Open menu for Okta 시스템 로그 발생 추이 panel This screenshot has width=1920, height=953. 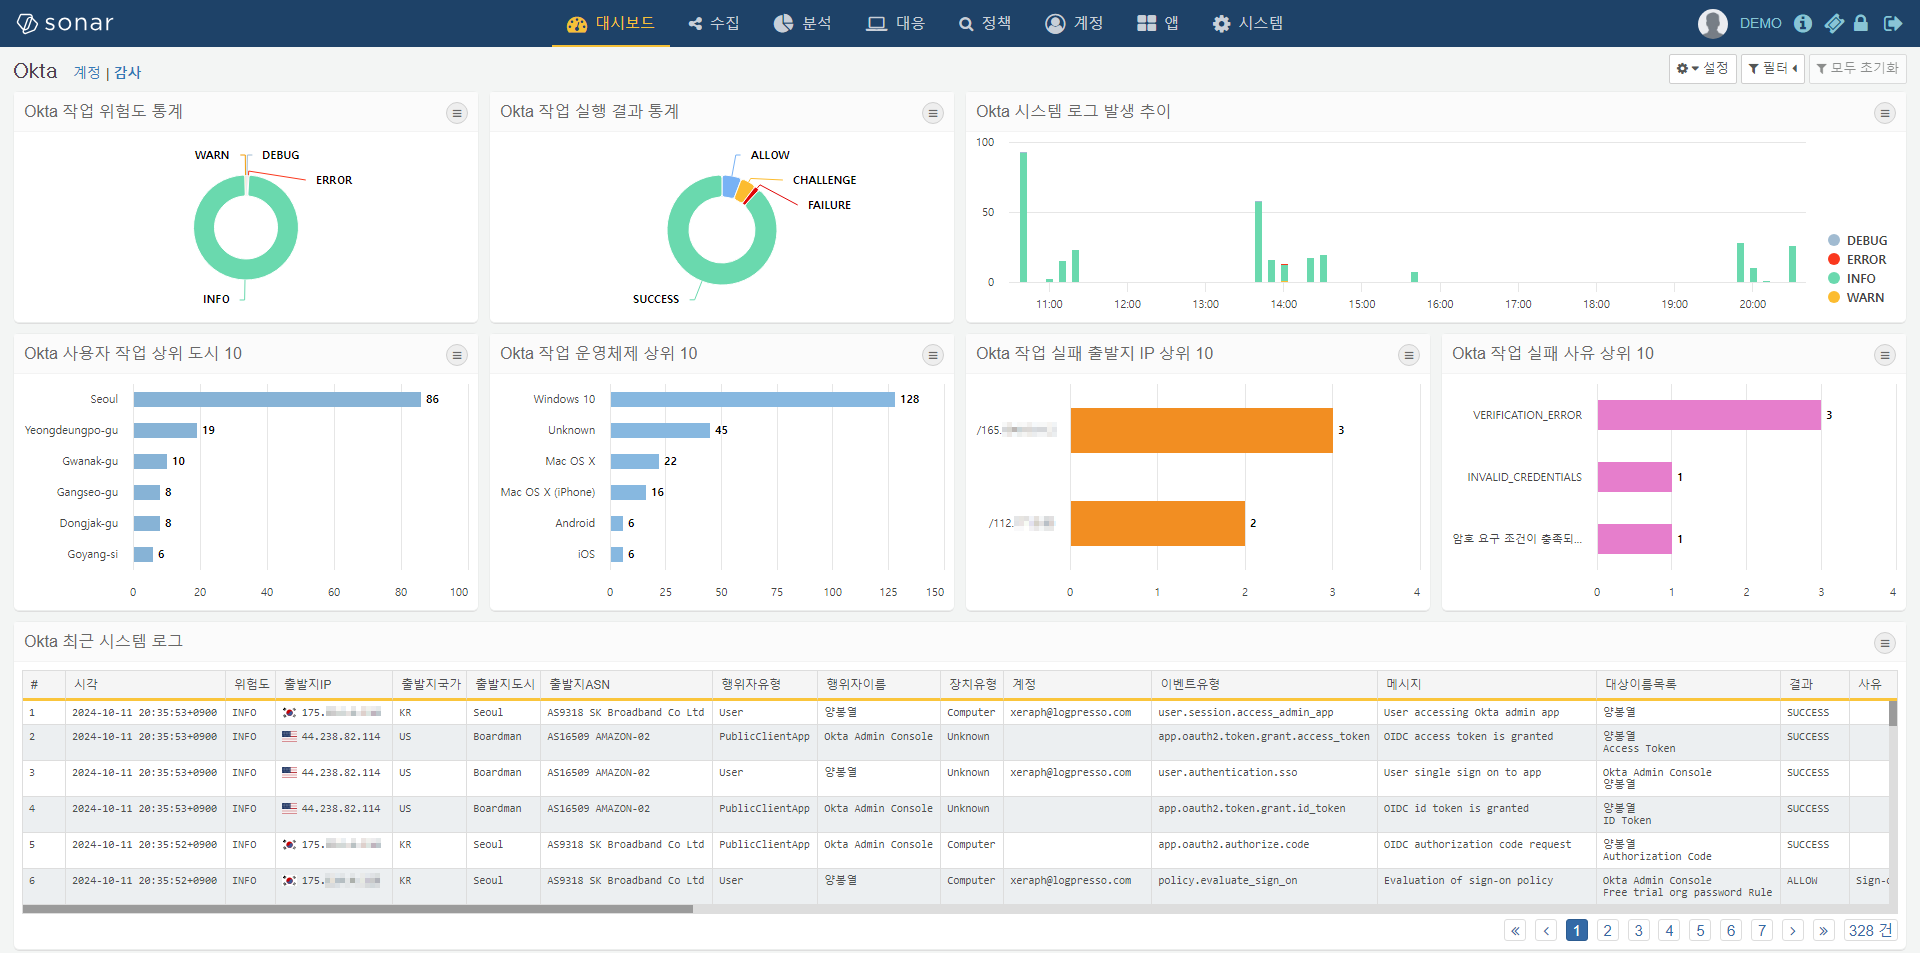(x=1885, y=113)
